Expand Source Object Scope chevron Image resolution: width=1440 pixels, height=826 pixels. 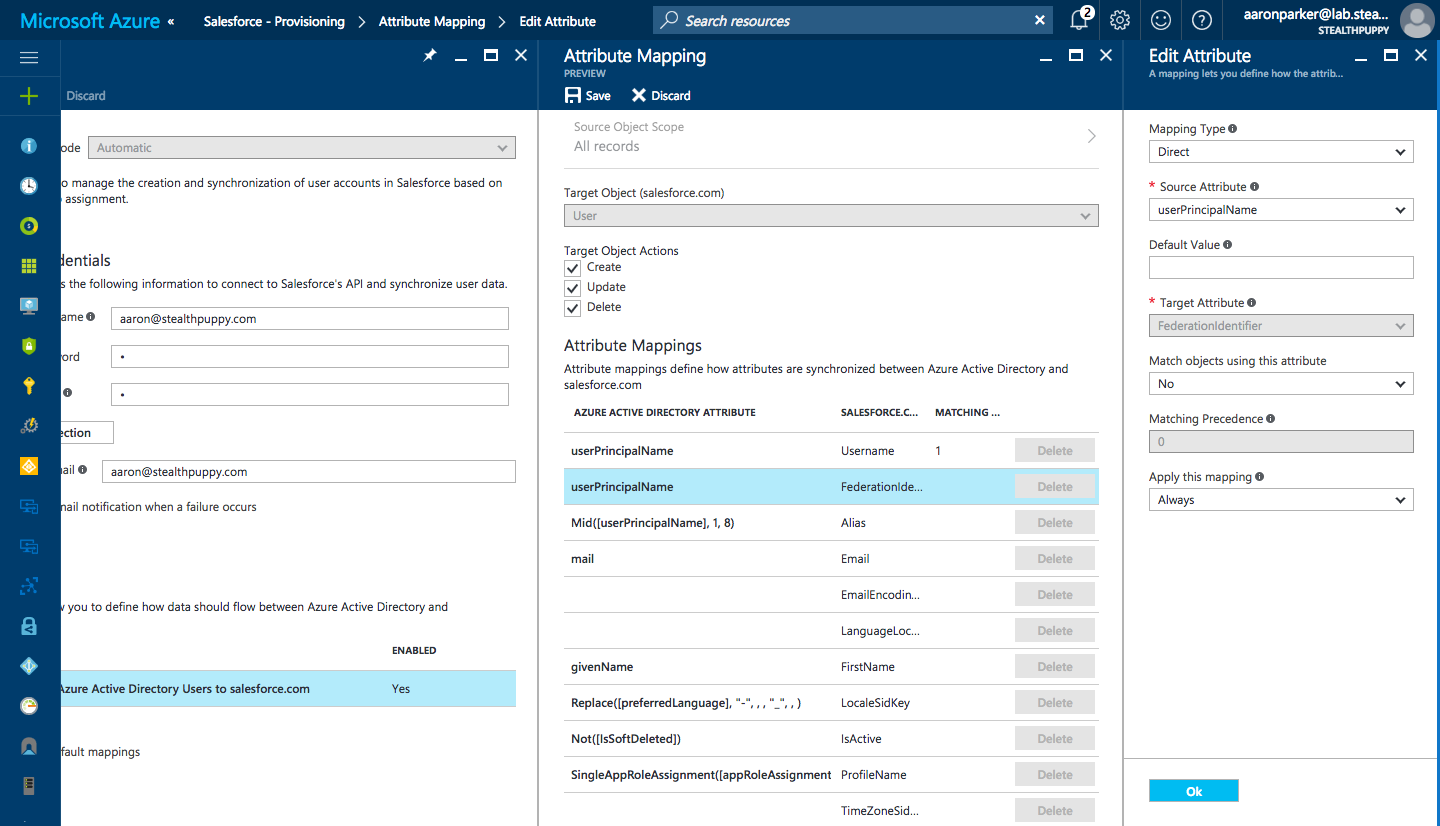[1091, 136]
